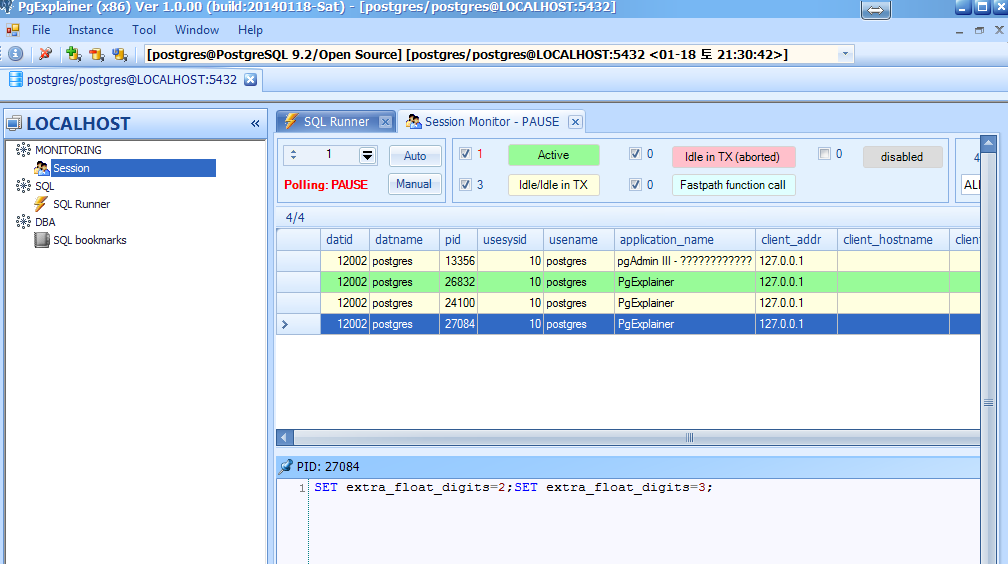Click the datname column header

[x=404, y=240]
